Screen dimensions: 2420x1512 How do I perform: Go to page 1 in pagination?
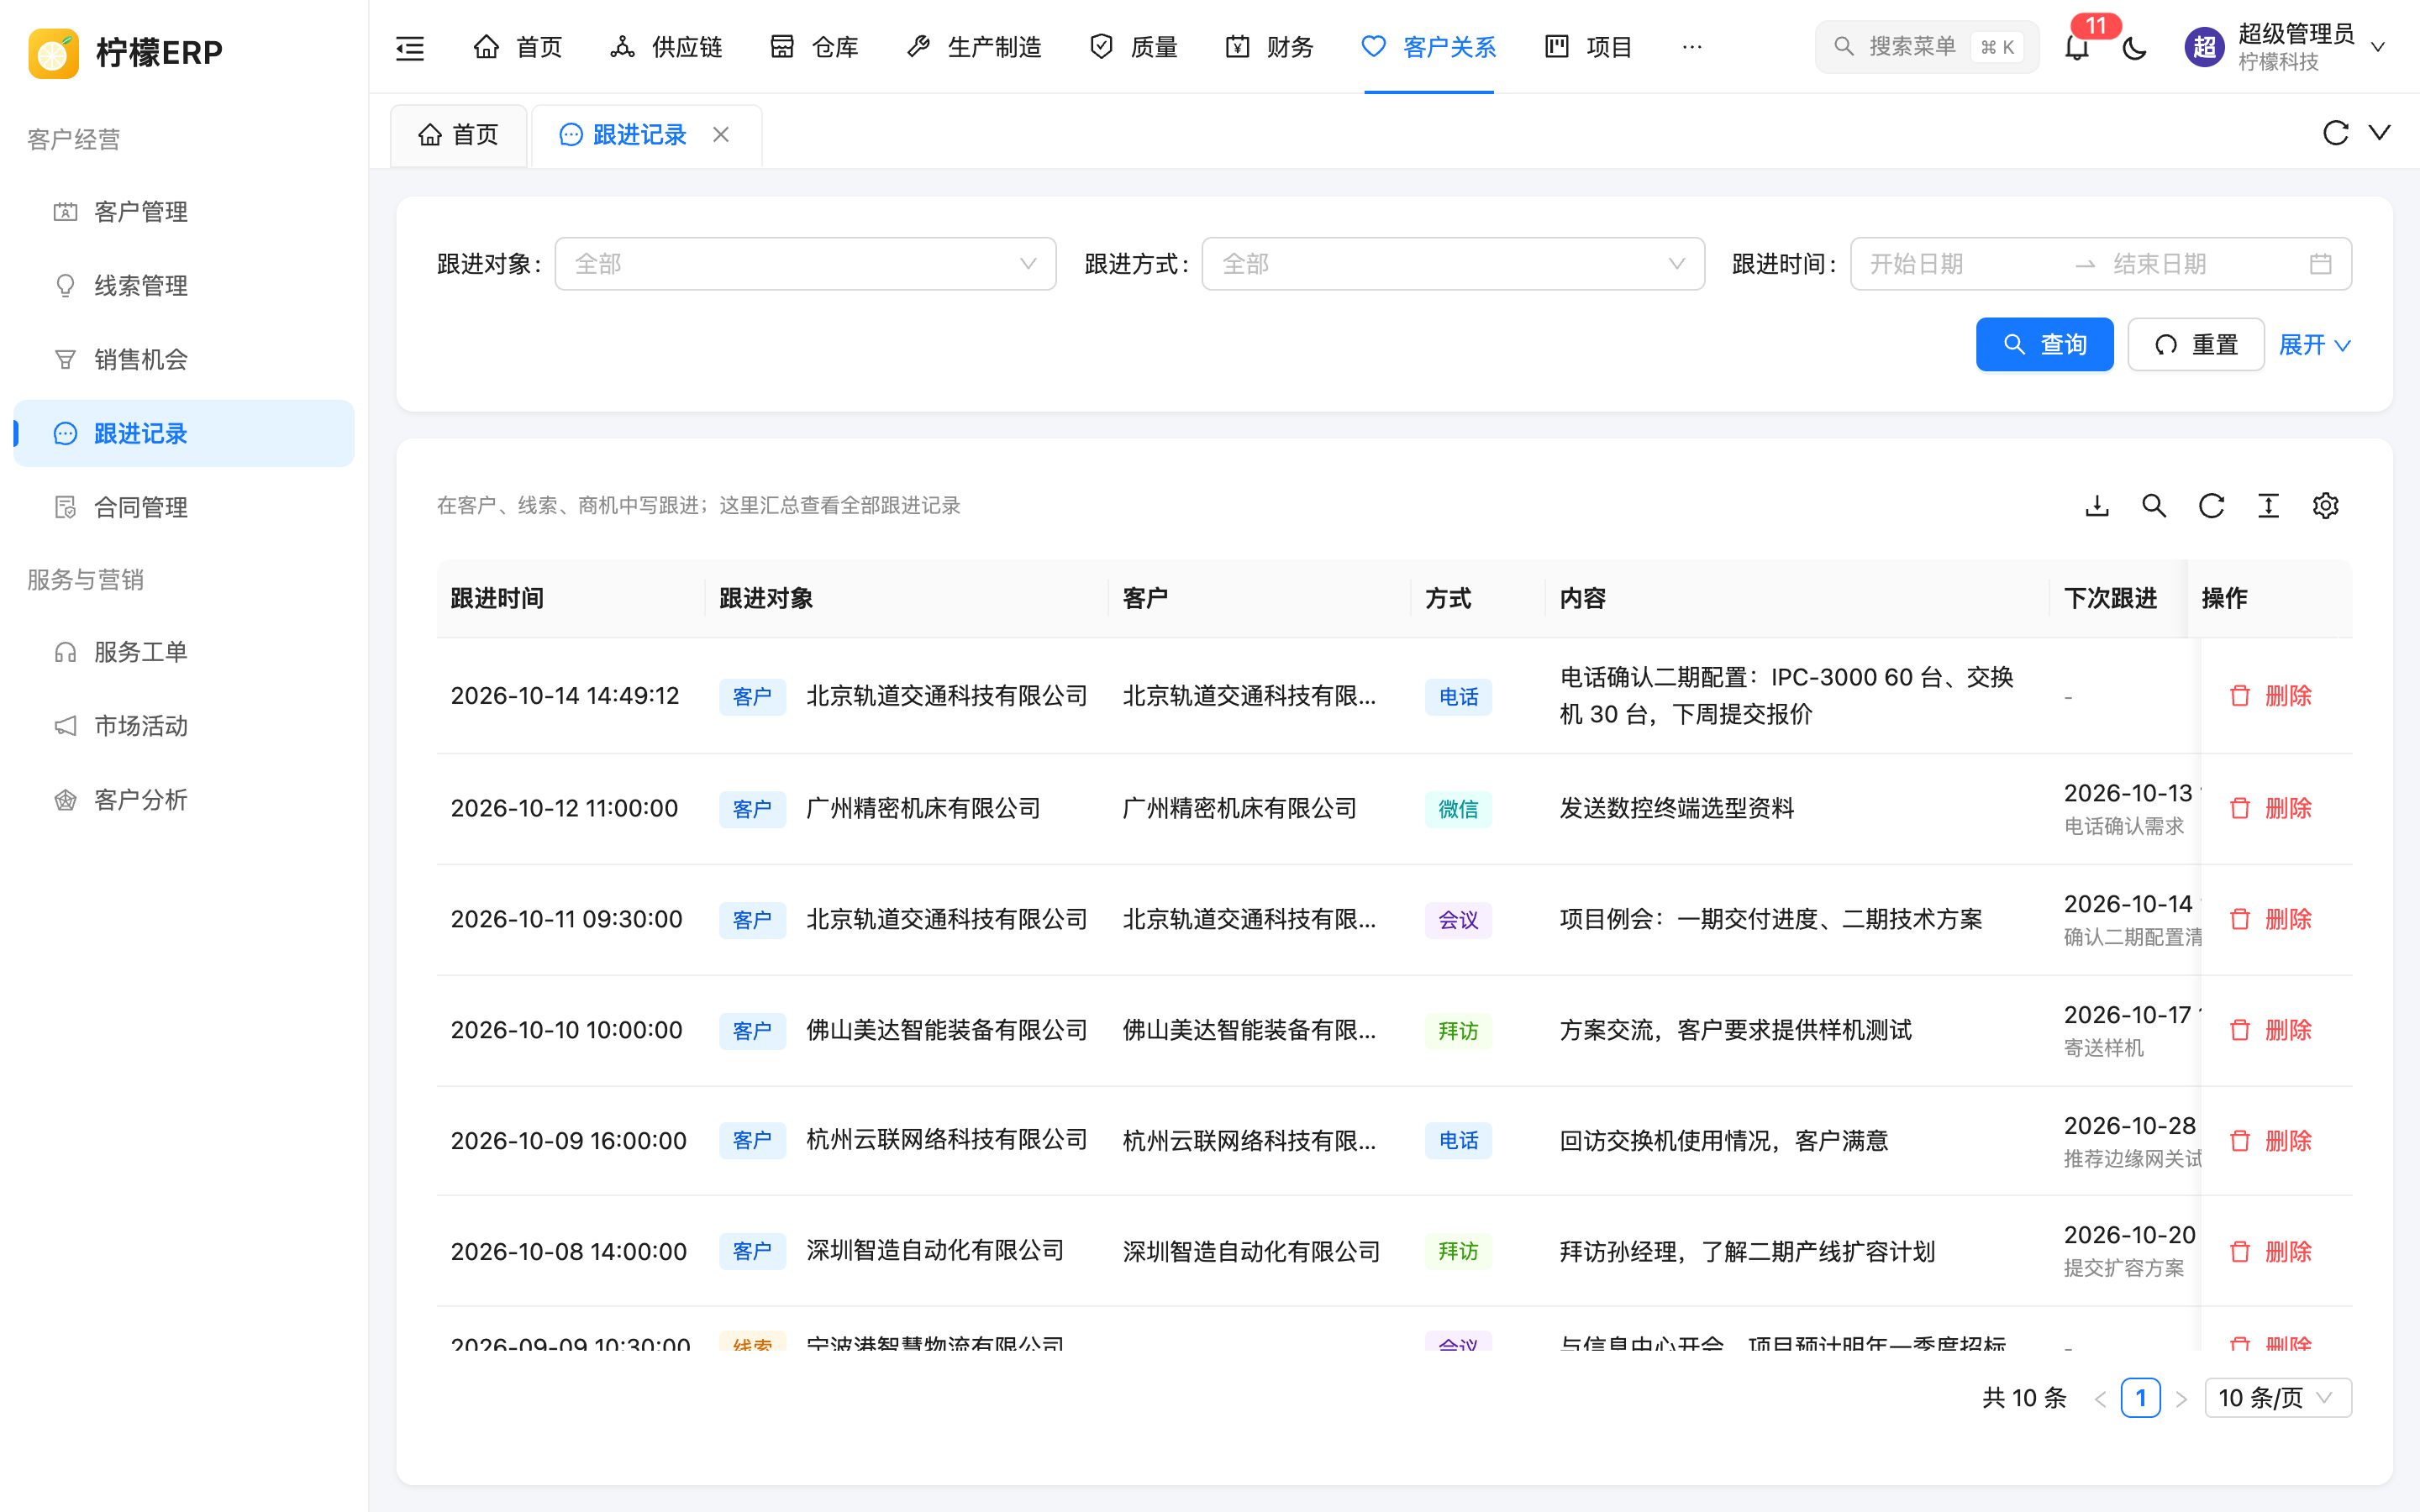(x=2140, y=1398)
